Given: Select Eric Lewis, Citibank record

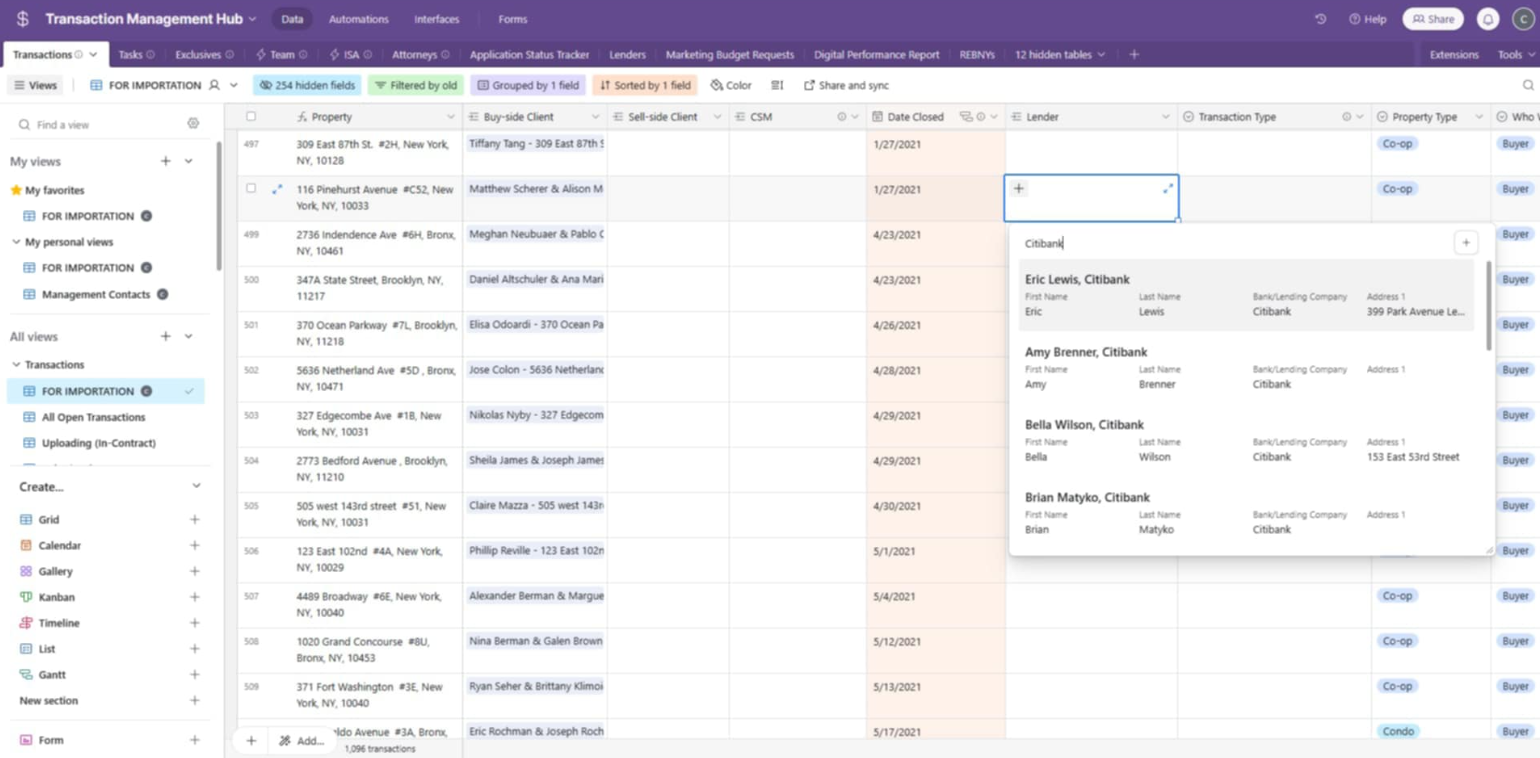Looking at the screenshot, I should pos(1246,295).
